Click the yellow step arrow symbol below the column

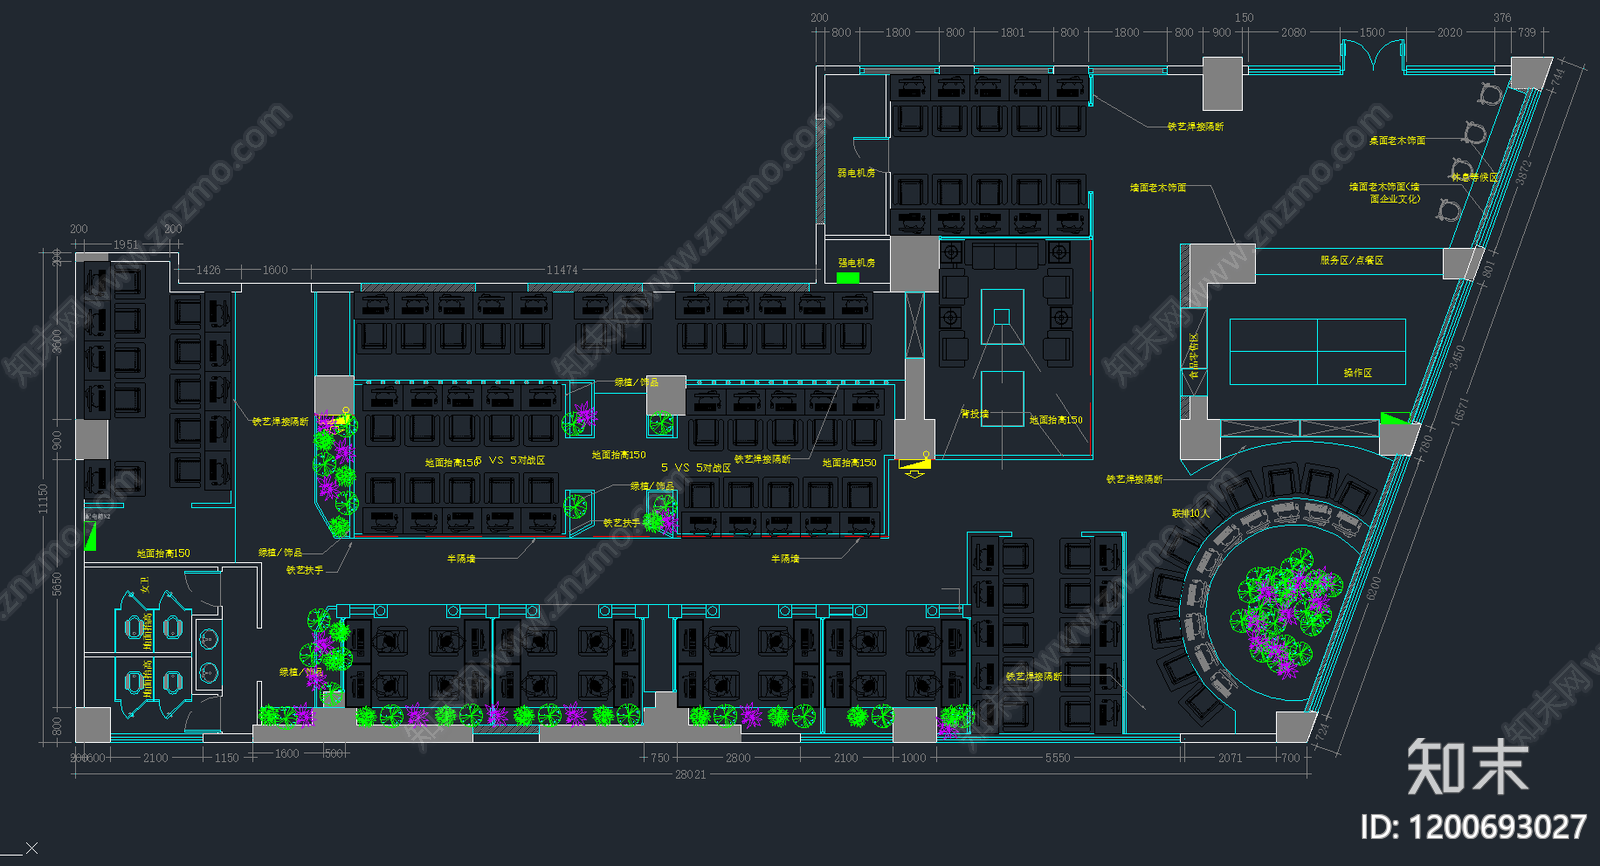click(x=915, y=463)
